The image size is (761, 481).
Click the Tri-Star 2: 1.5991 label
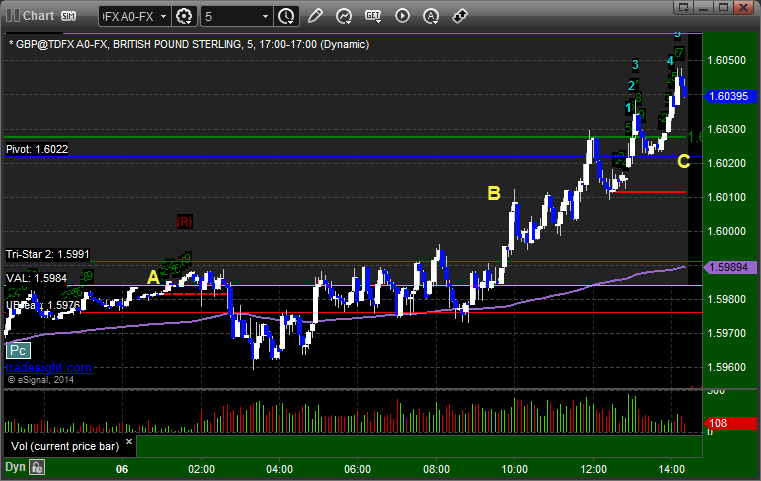[48, 254]
